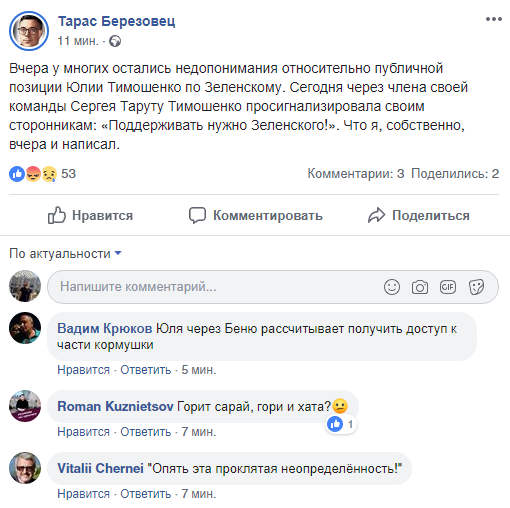Attach a photo using the camera icon
Viewport: 510px width, 508px height.
point(420,287)
